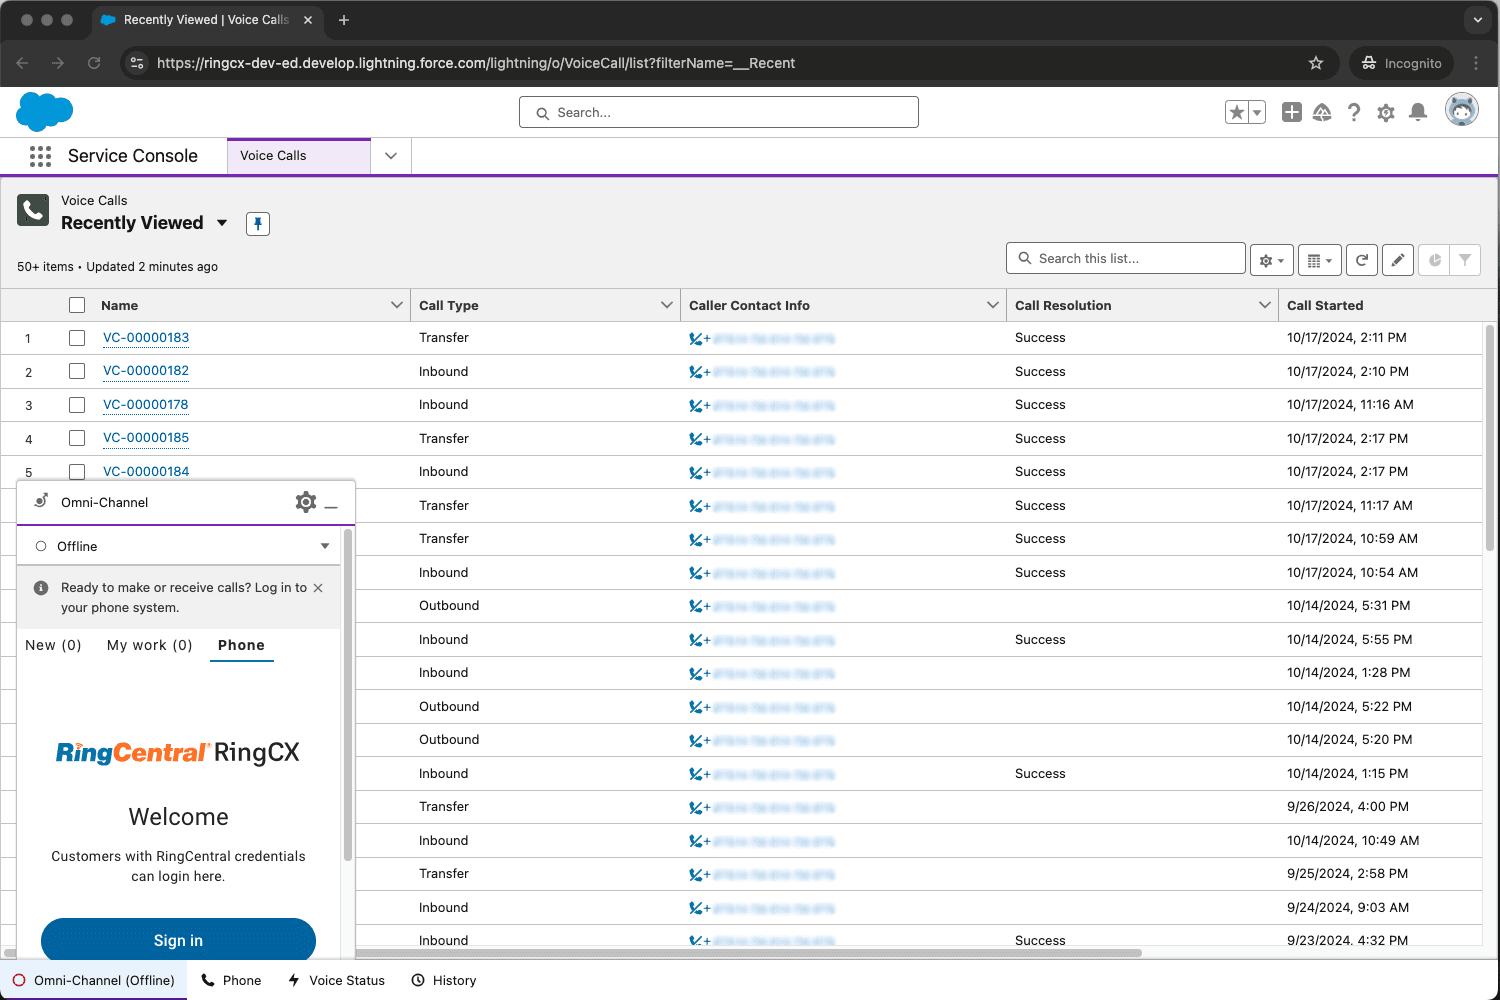Bookmark page with browser star icon

pos(1316,63)
